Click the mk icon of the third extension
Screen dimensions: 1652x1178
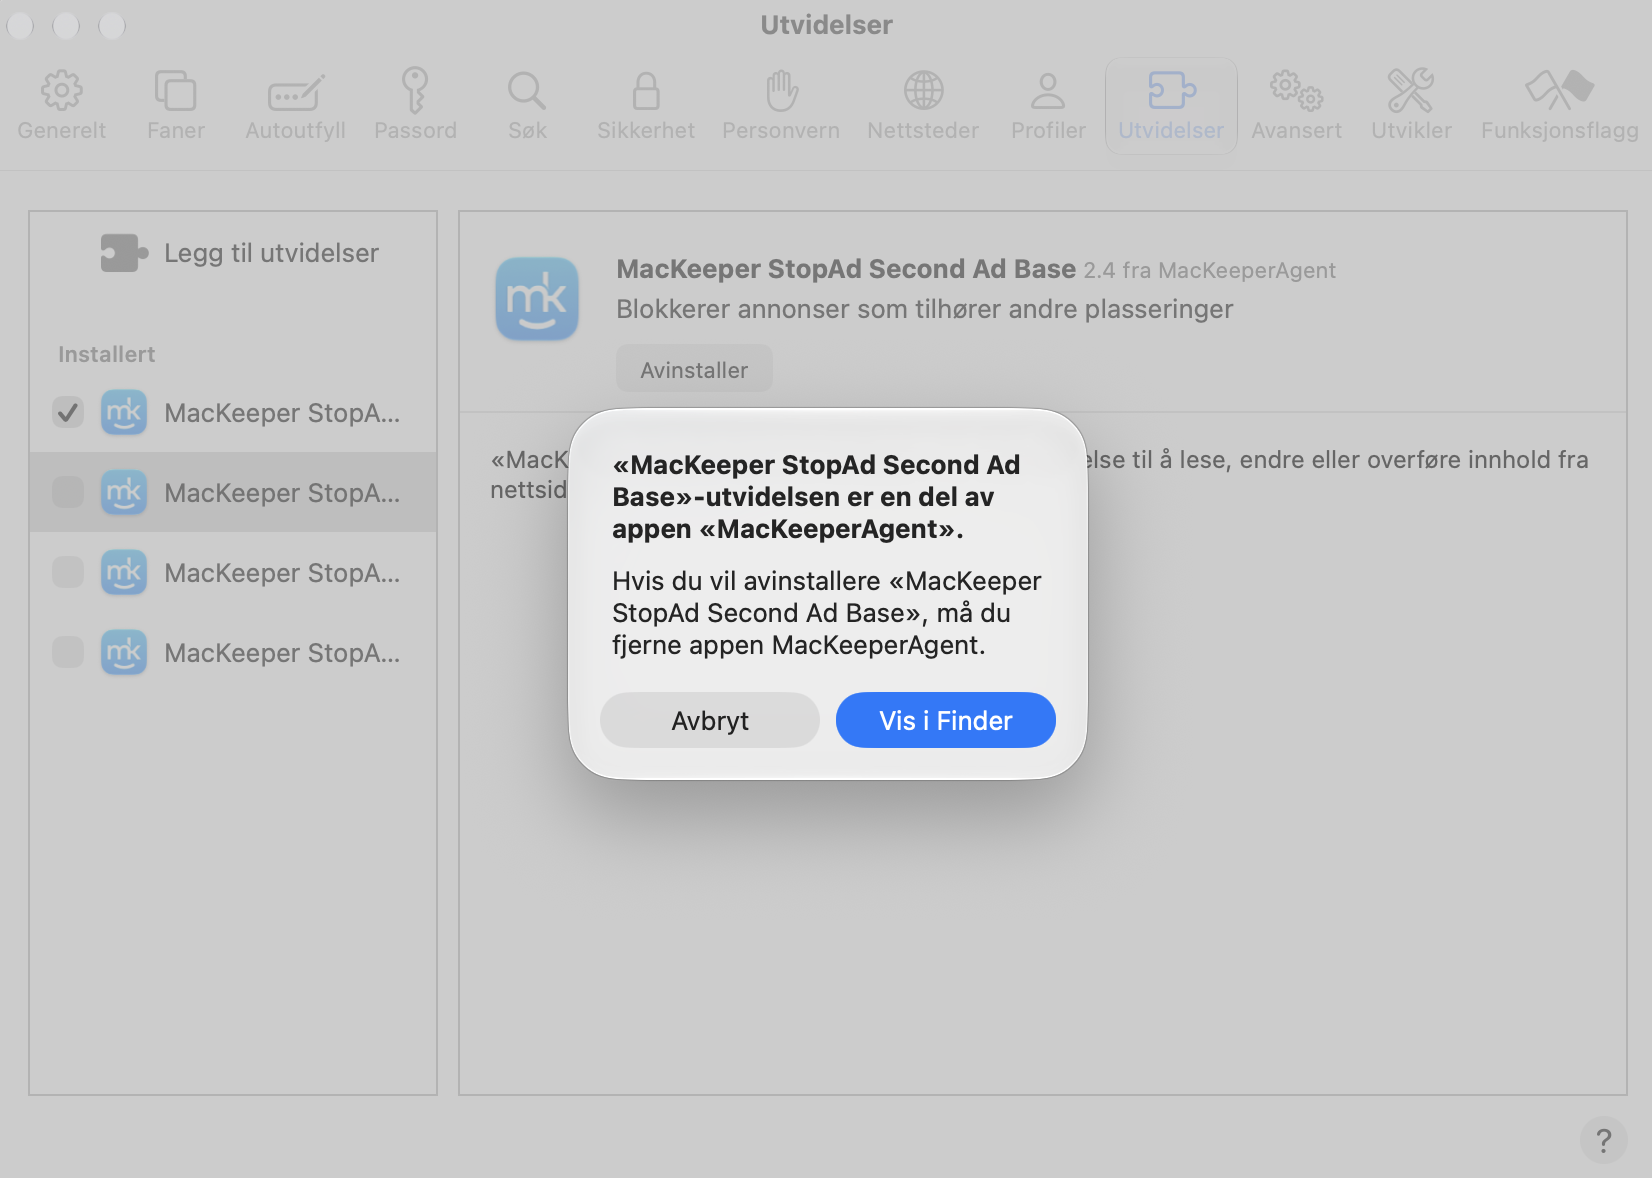tap(124, 572)
